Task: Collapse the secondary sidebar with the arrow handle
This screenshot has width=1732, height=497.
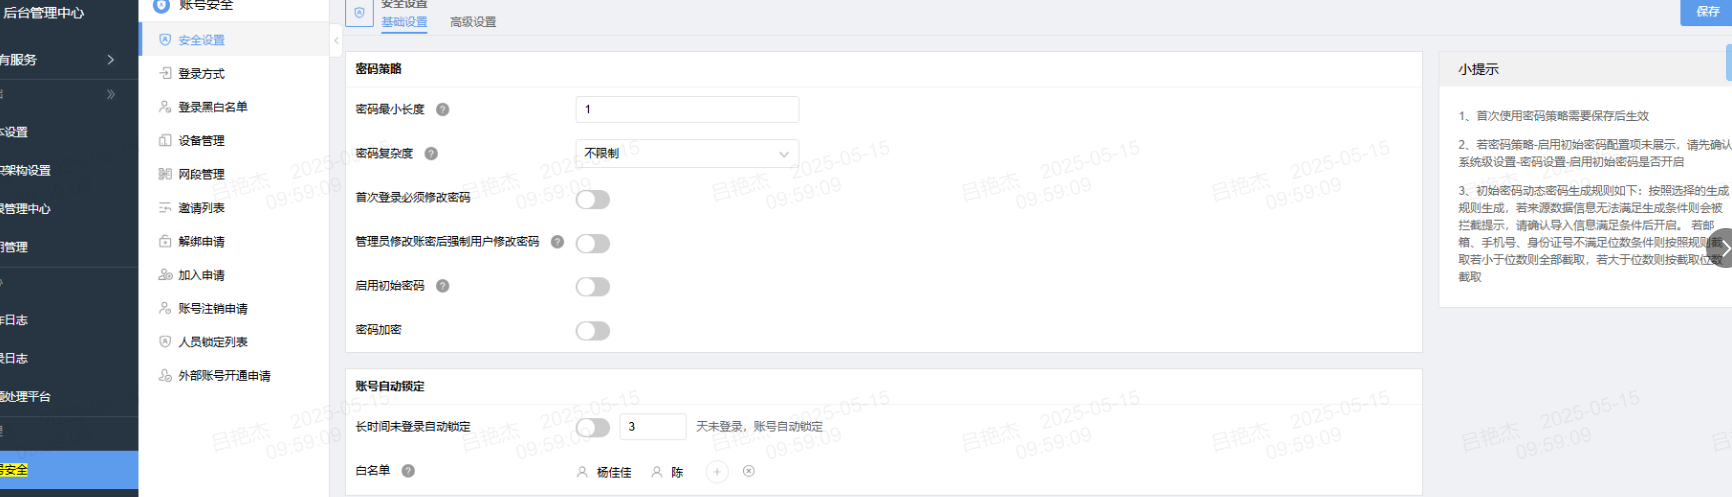Action: pyautogui.click(x=336, y=41)
